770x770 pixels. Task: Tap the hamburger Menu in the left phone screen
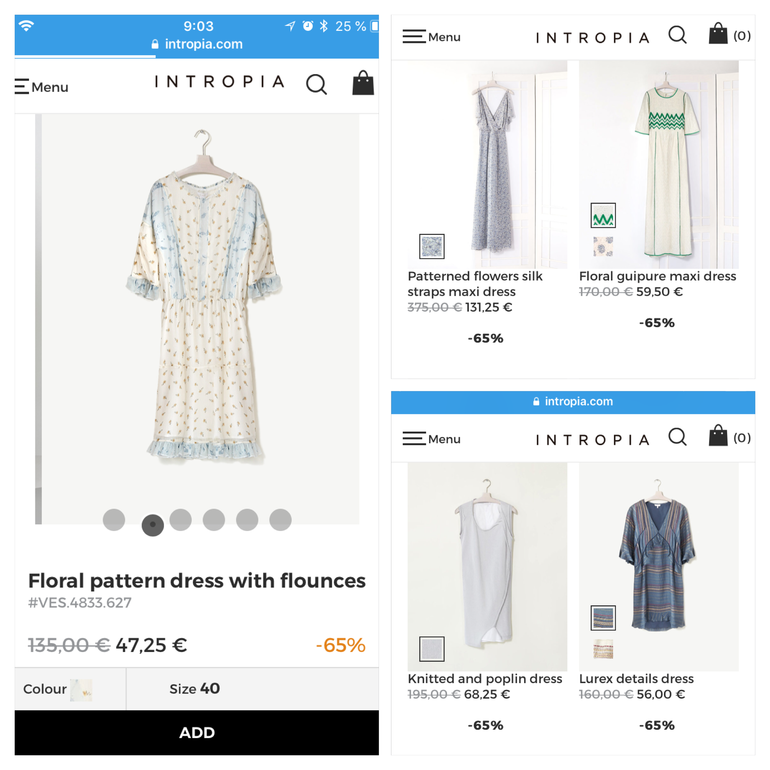(x=41, y=87)
